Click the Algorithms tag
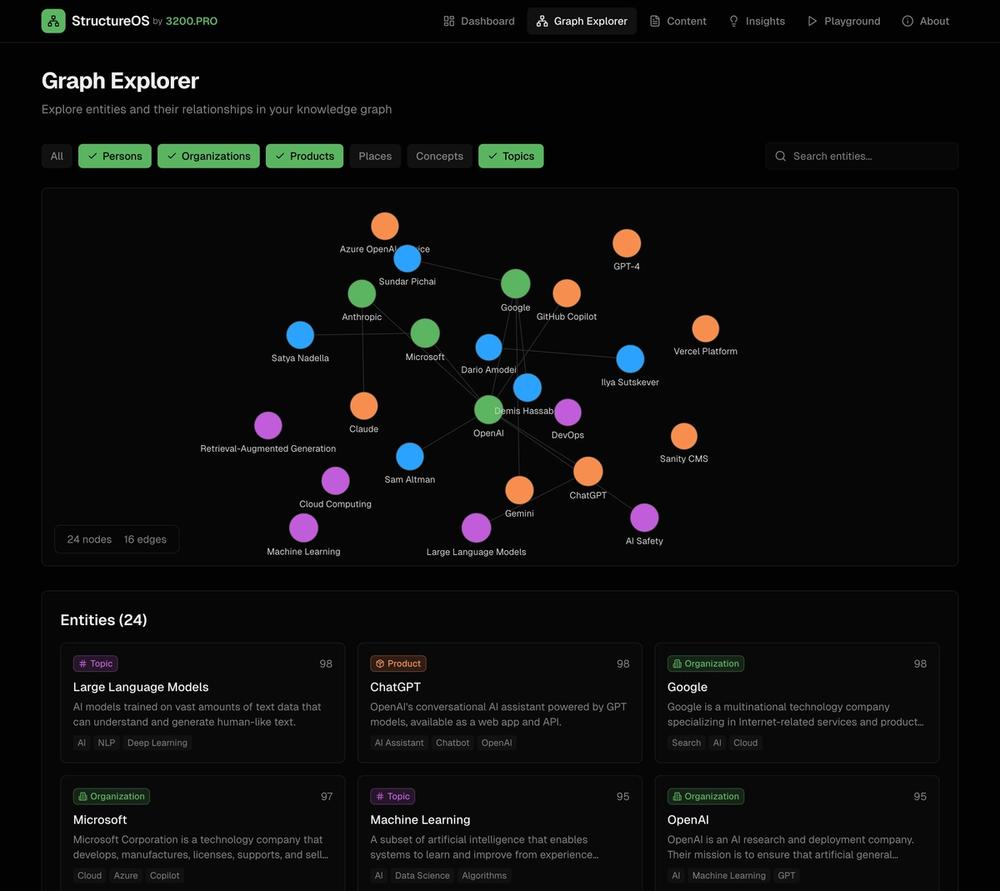 [x=484, y=875]
